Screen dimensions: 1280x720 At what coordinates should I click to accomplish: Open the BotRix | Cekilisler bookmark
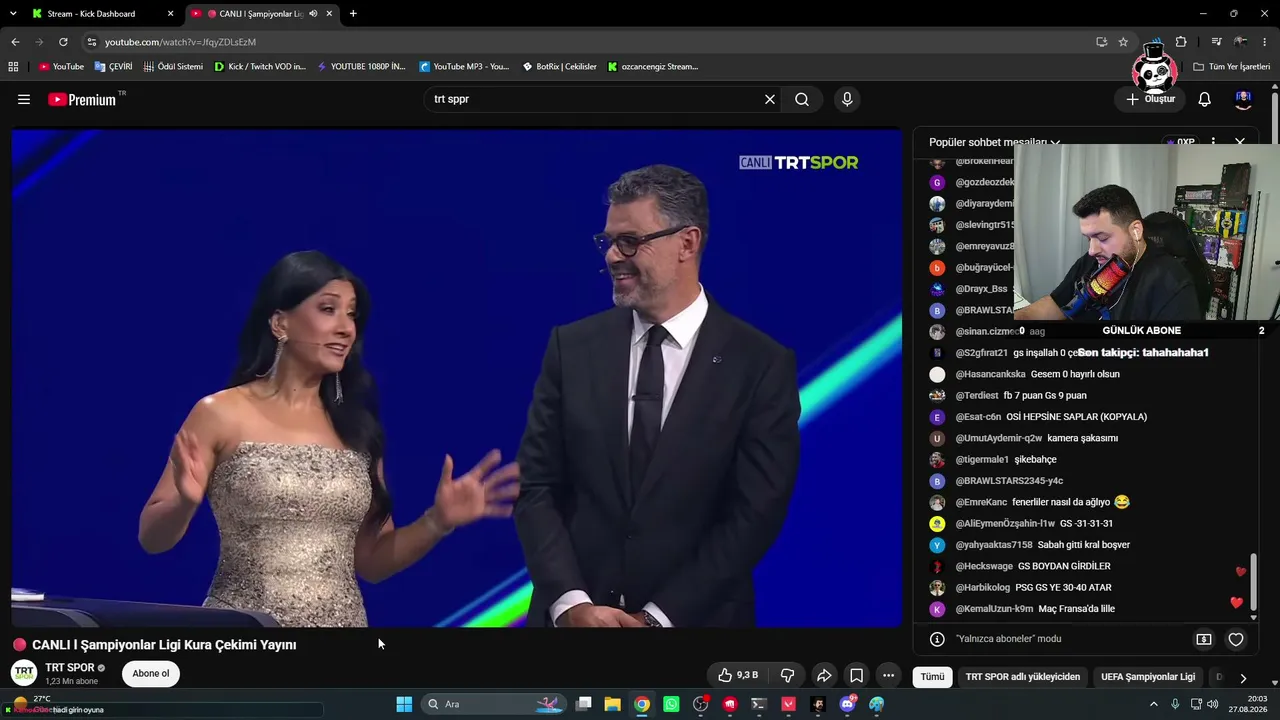click(559, 67)
